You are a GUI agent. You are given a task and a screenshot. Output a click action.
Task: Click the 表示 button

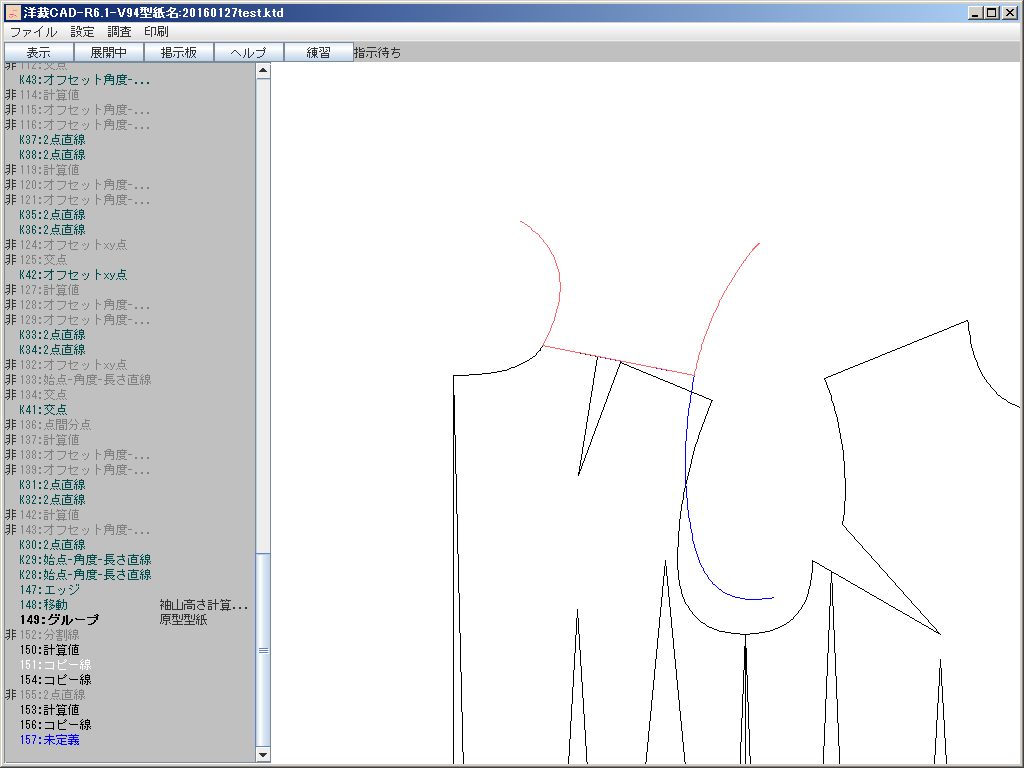click(x=39, y=52)
